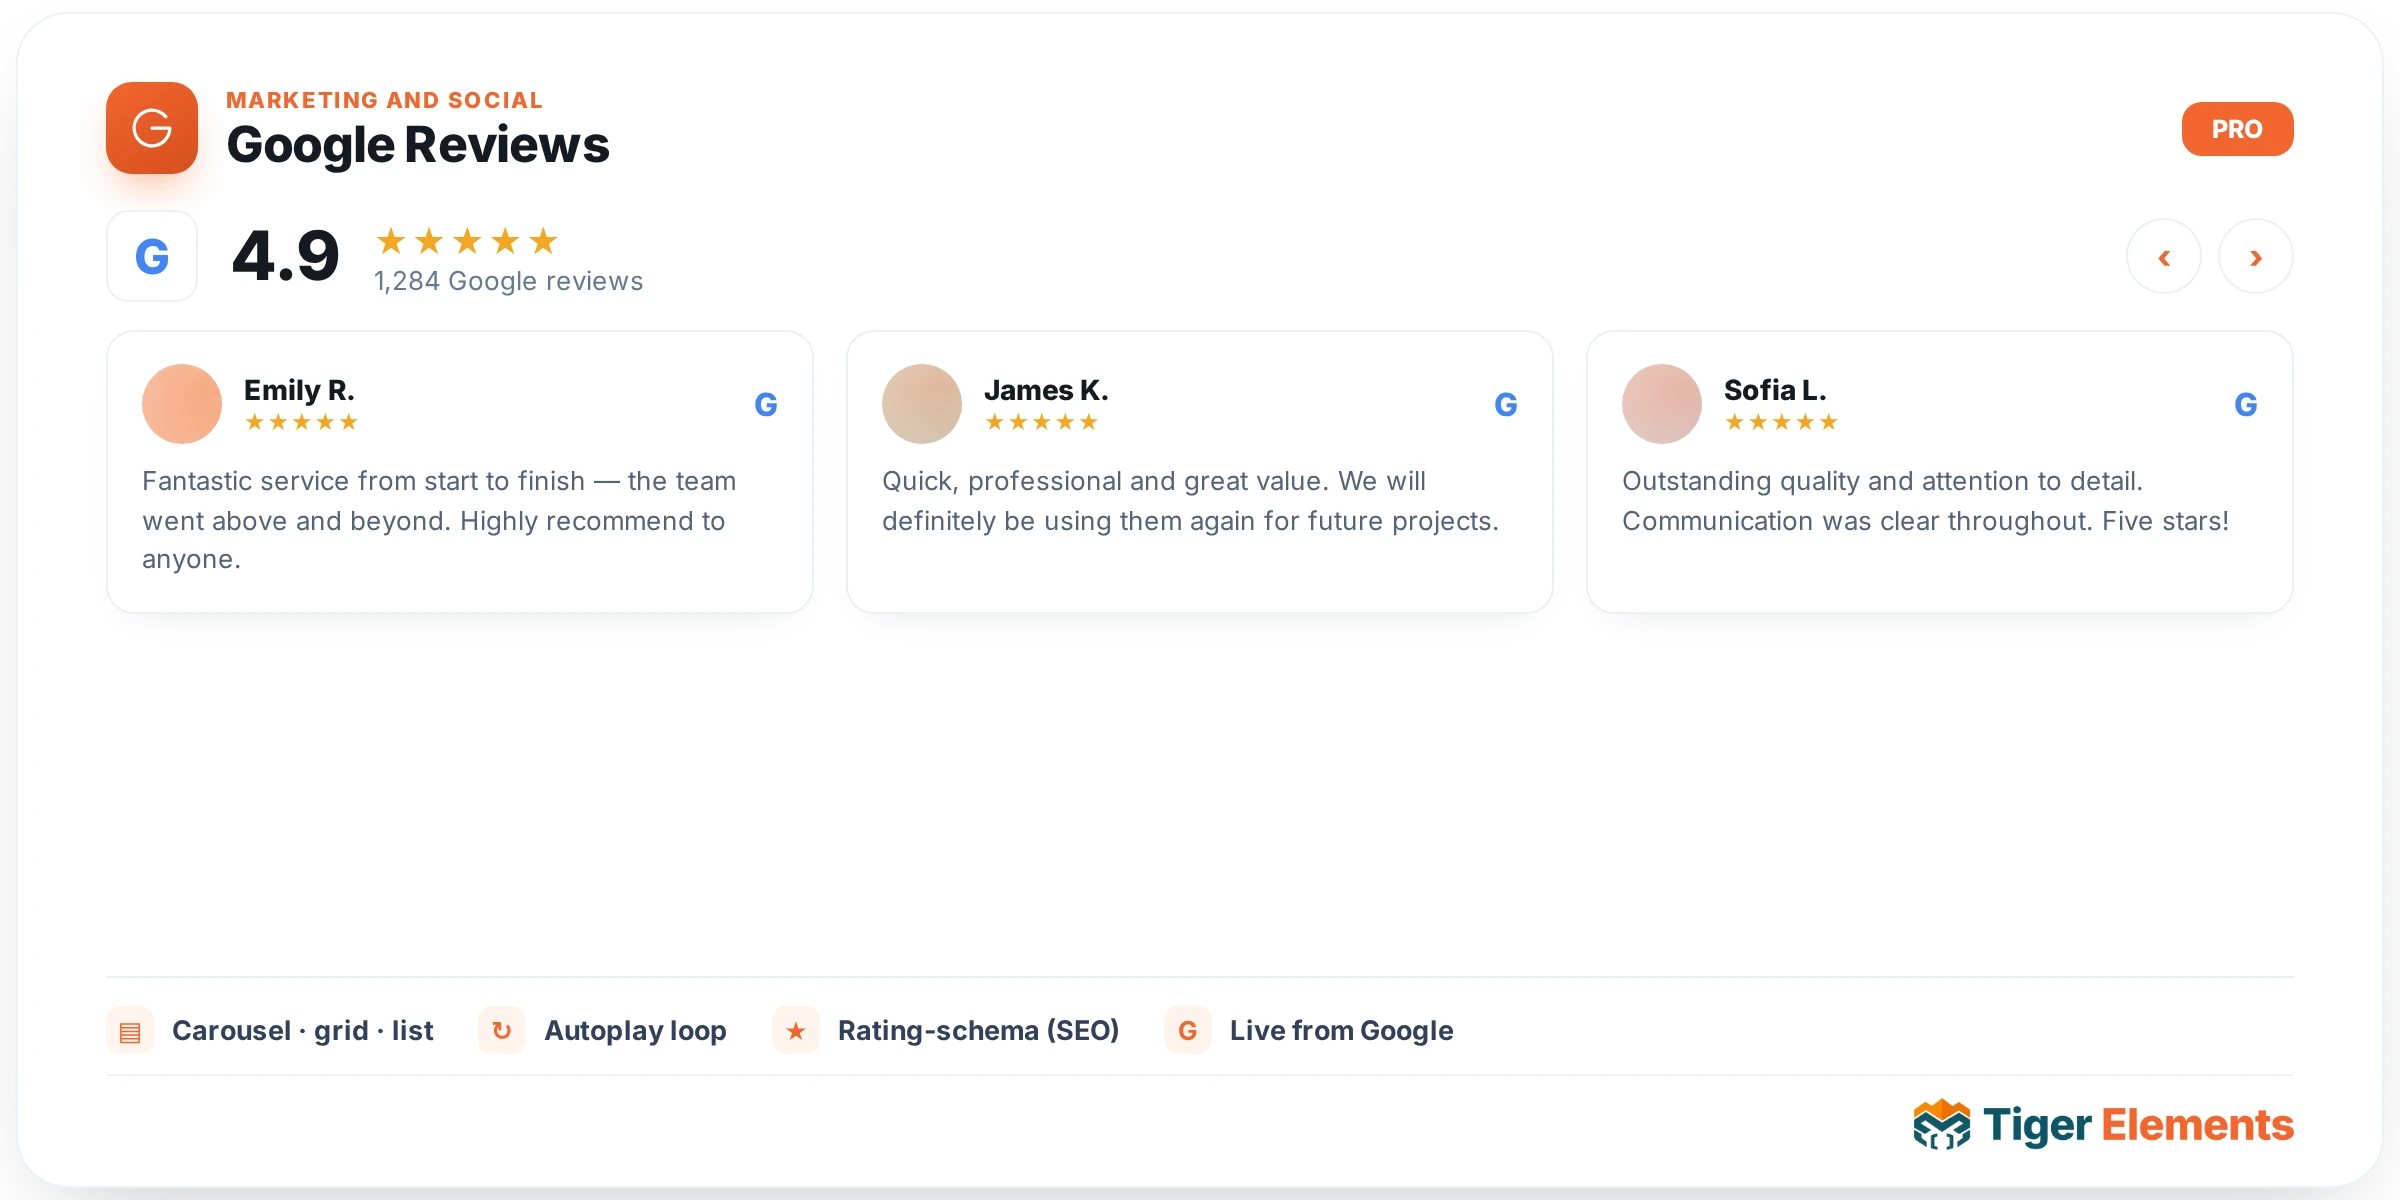Click the 'Google Reviews' heading
The image size is (2400, 1200).
[x=418, y=145]
